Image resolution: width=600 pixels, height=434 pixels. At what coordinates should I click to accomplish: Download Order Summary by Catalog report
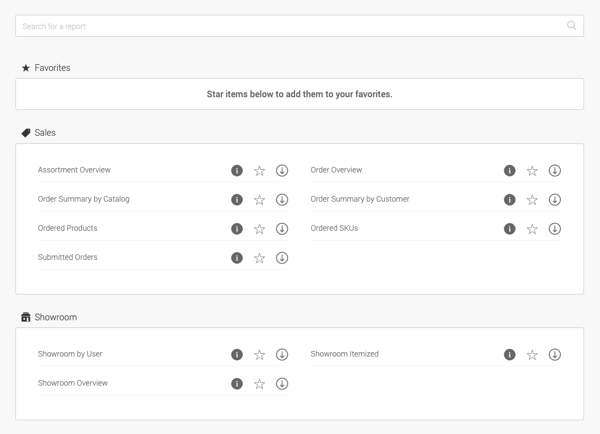(282, 199)
